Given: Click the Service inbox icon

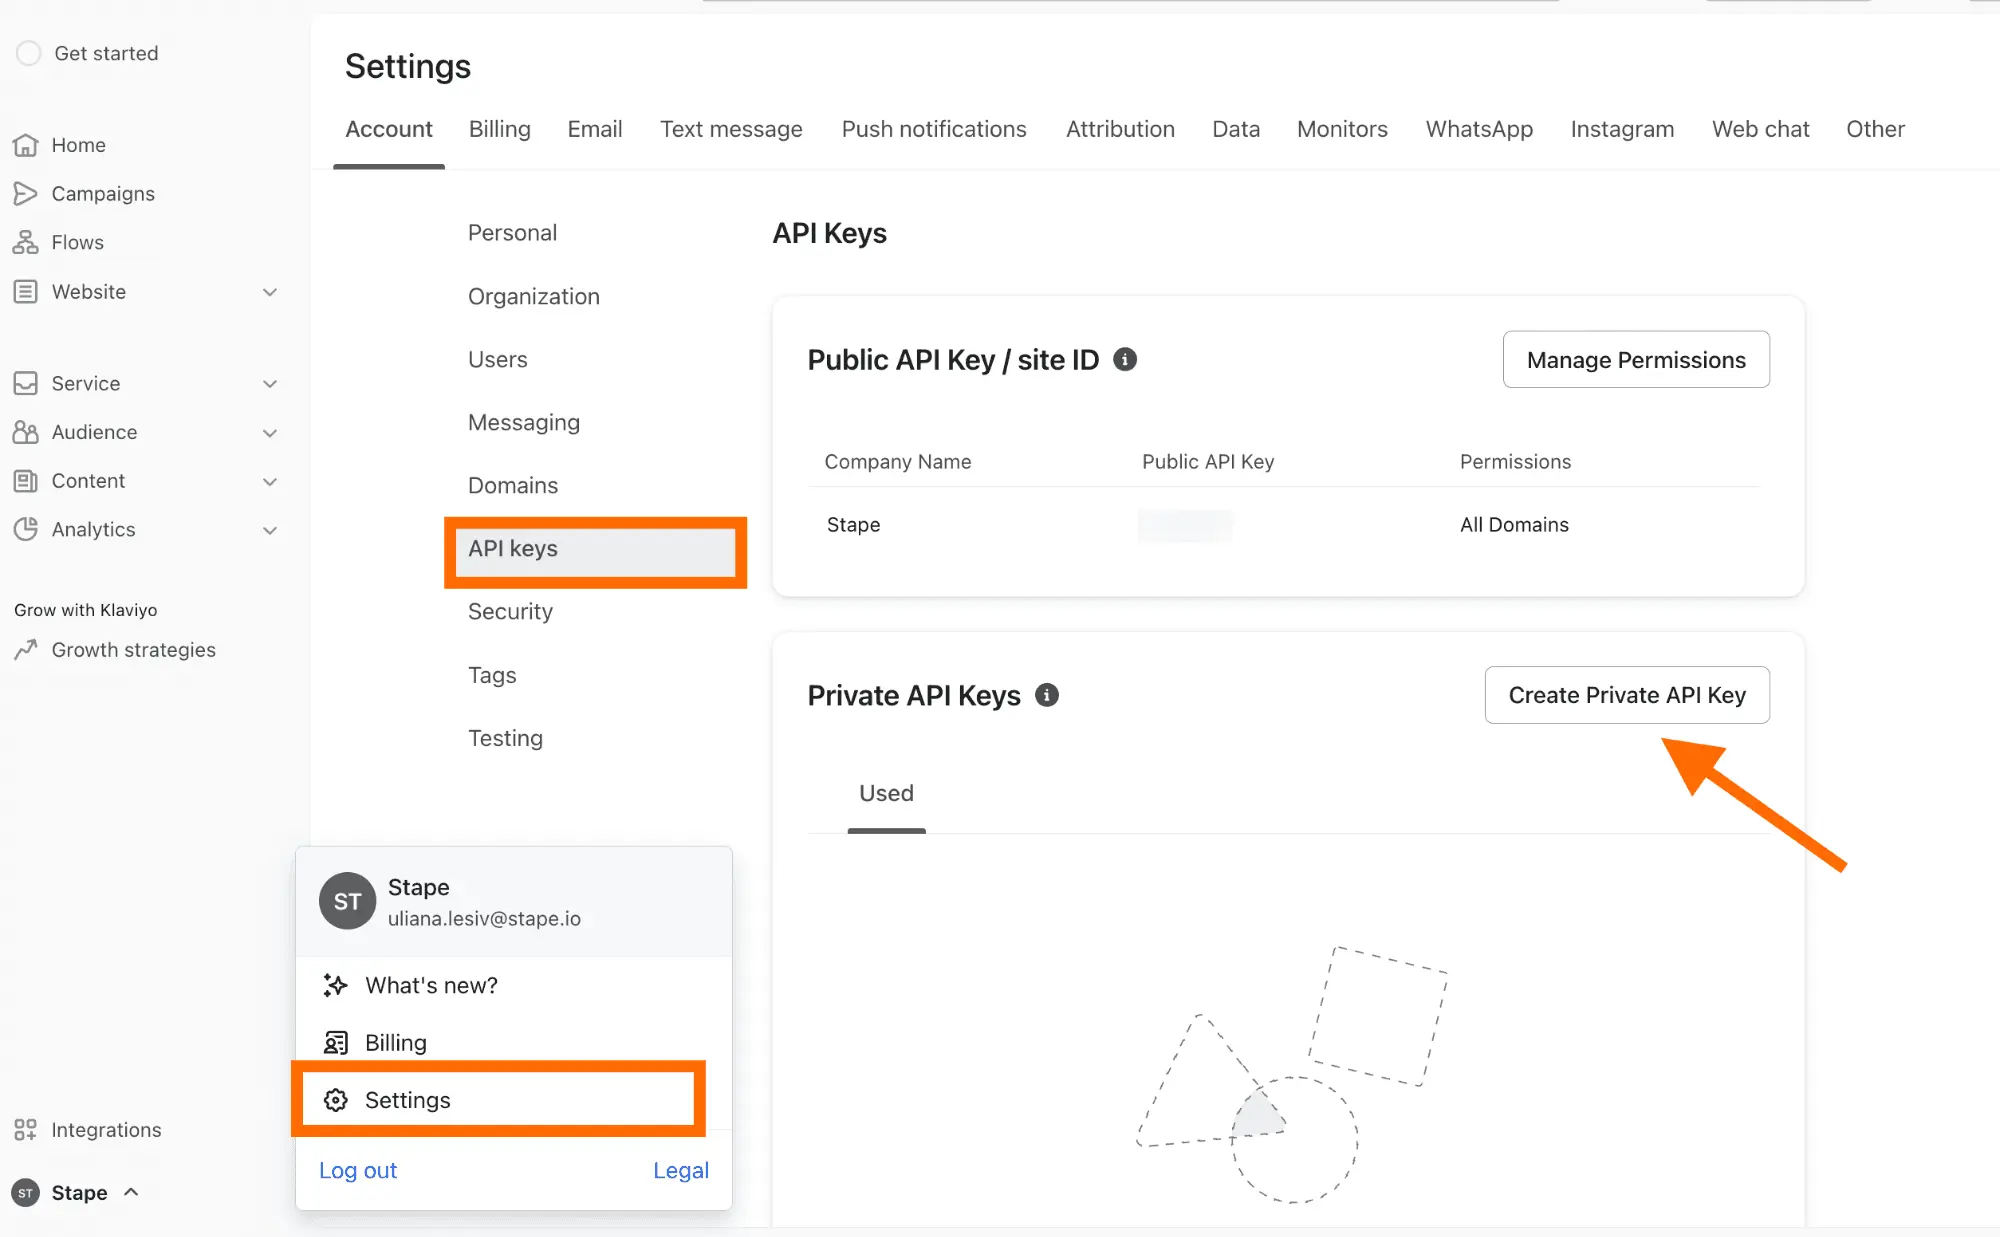Looking at the screenshot, I should (25, 384).
